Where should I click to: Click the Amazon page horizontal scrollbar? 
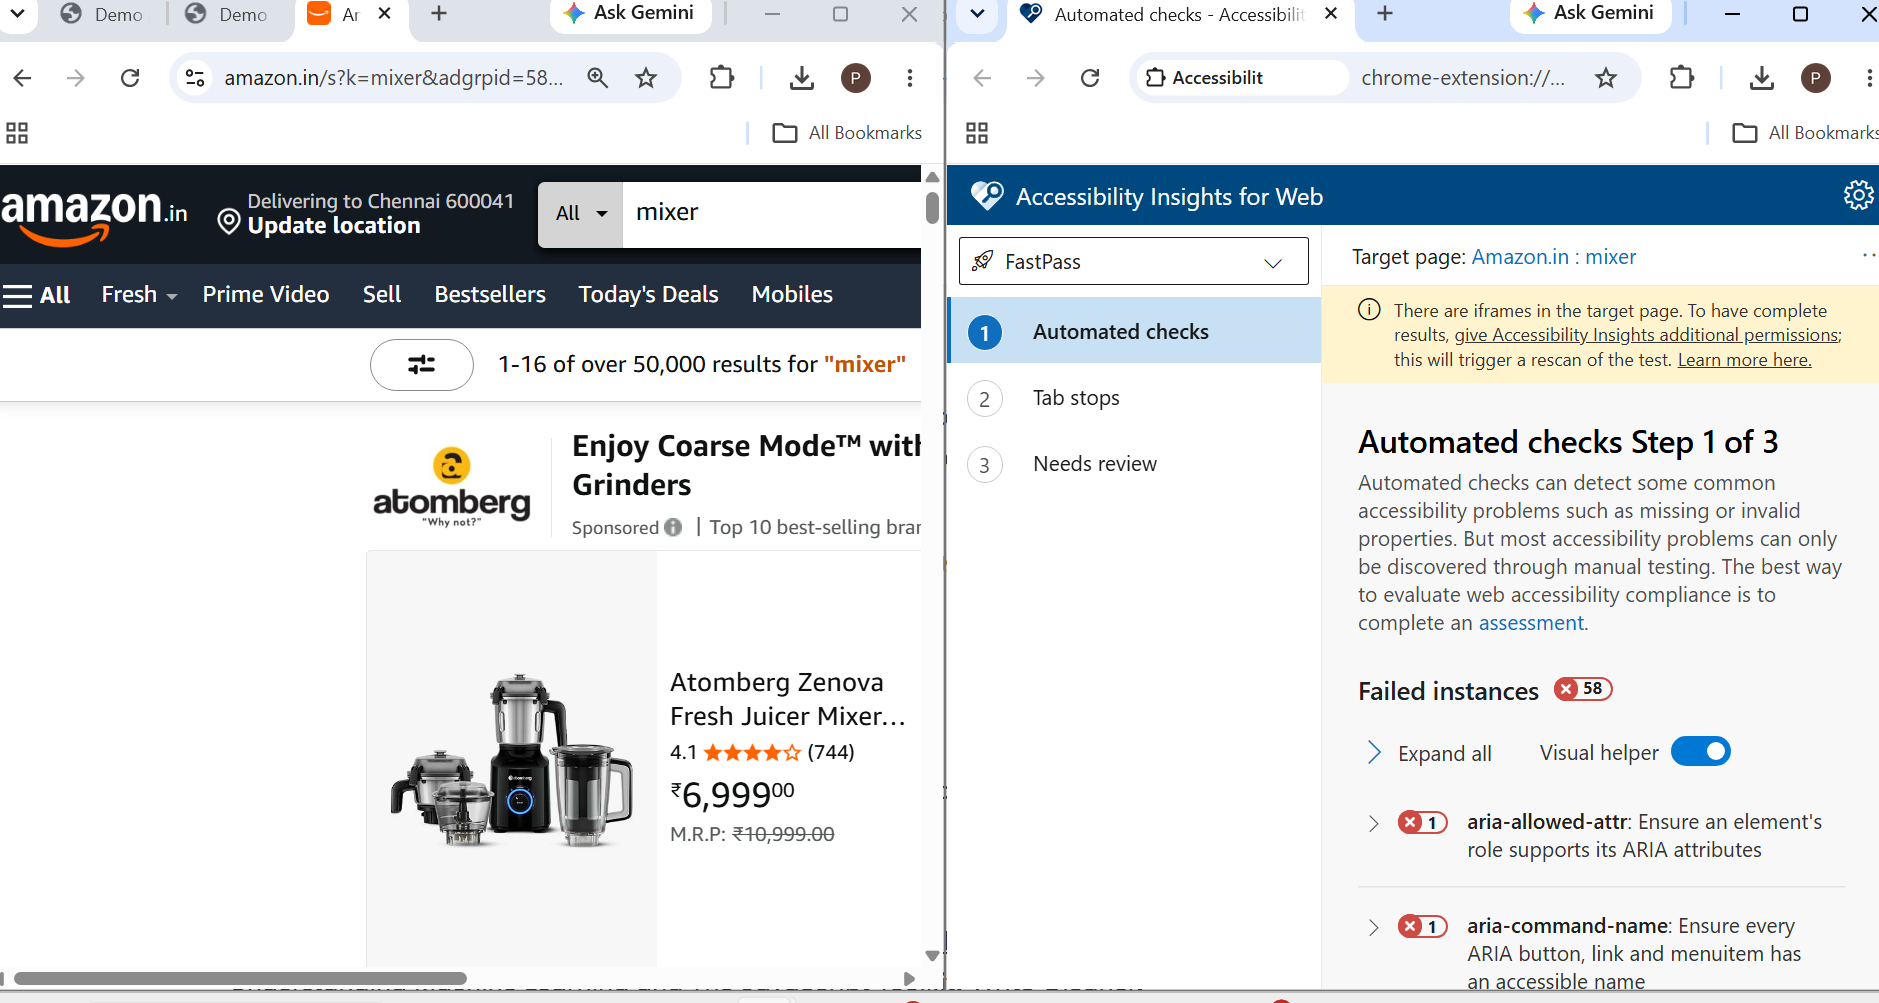(x=240, y=978)
